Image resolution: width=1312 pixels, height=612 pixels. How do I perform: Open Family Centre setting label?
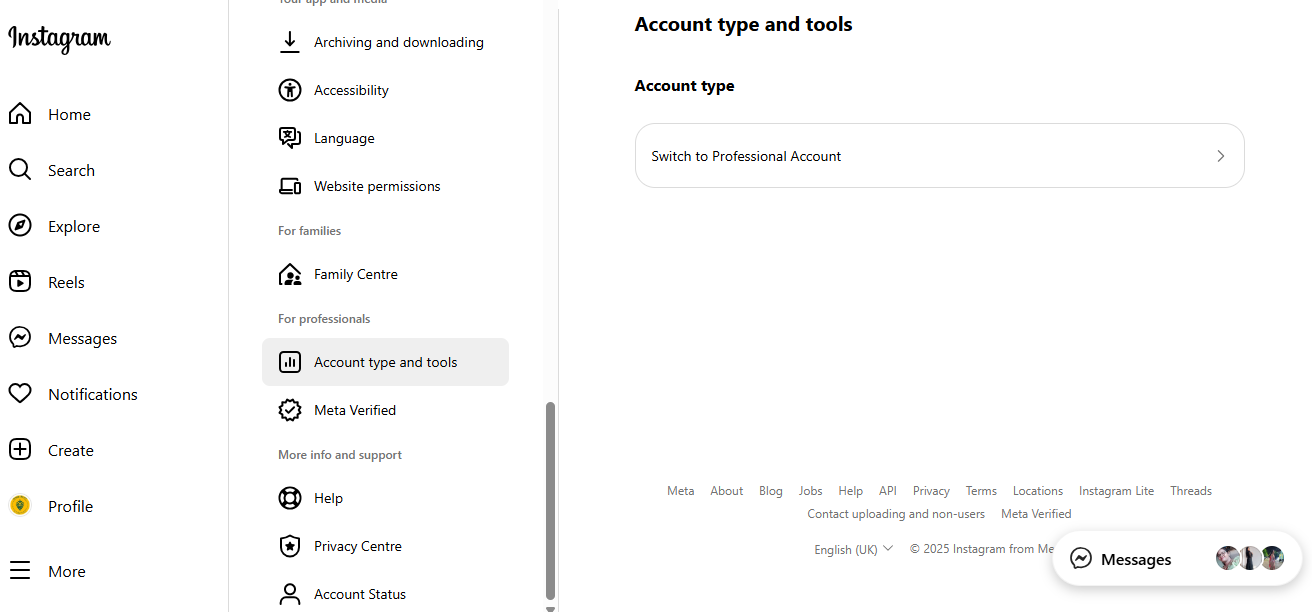click(356, 274)
